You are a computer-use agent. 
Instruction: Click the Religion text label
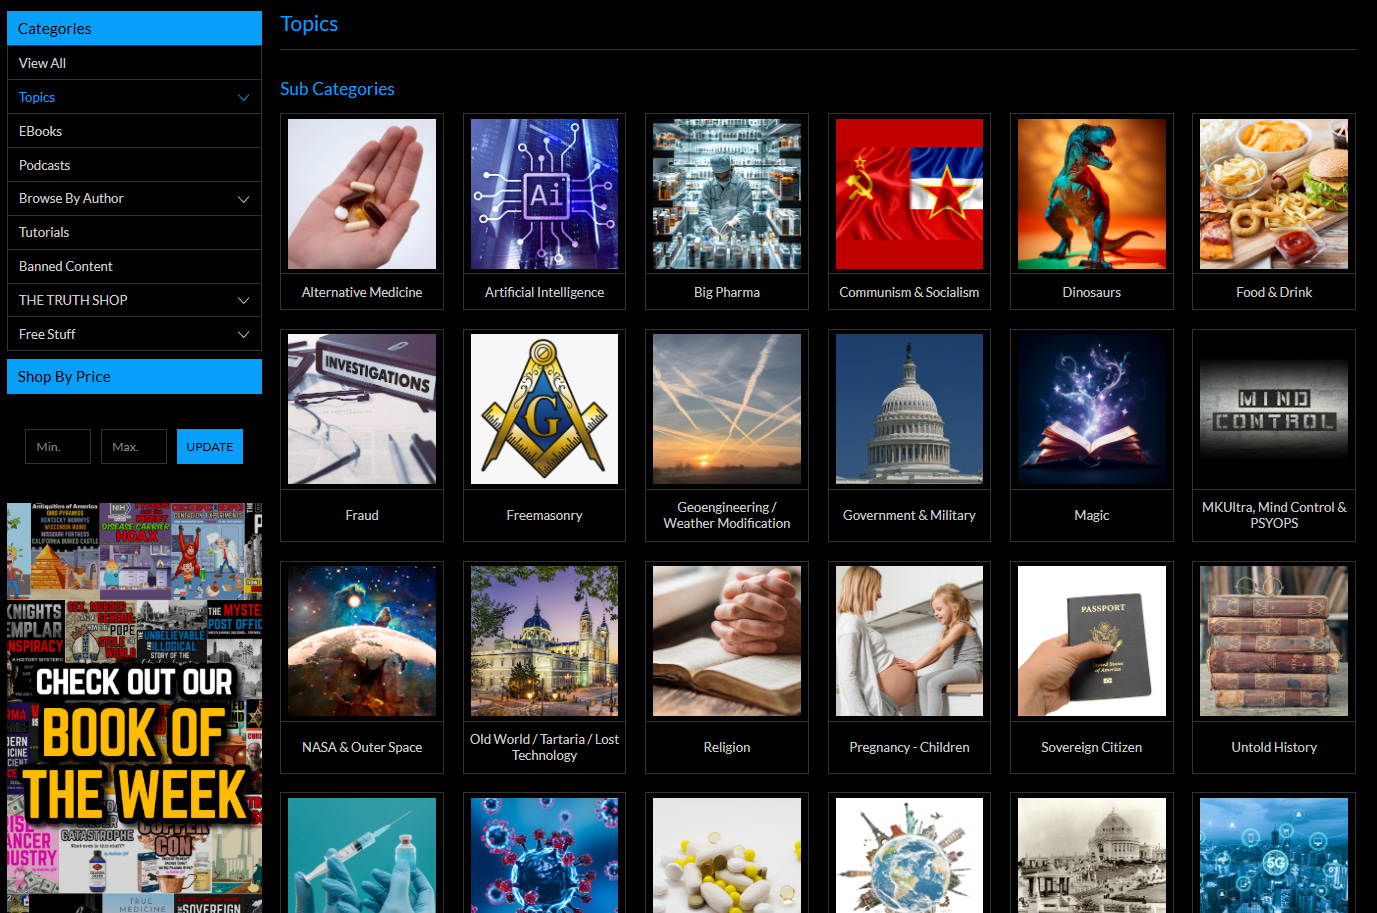pyautogui.click(x=727, y=747)
